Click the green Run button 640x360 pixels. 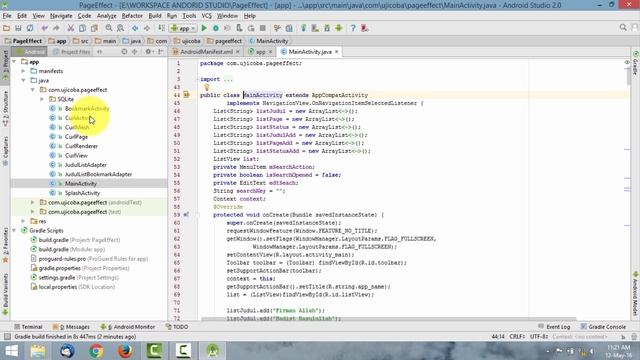(204, 28)
